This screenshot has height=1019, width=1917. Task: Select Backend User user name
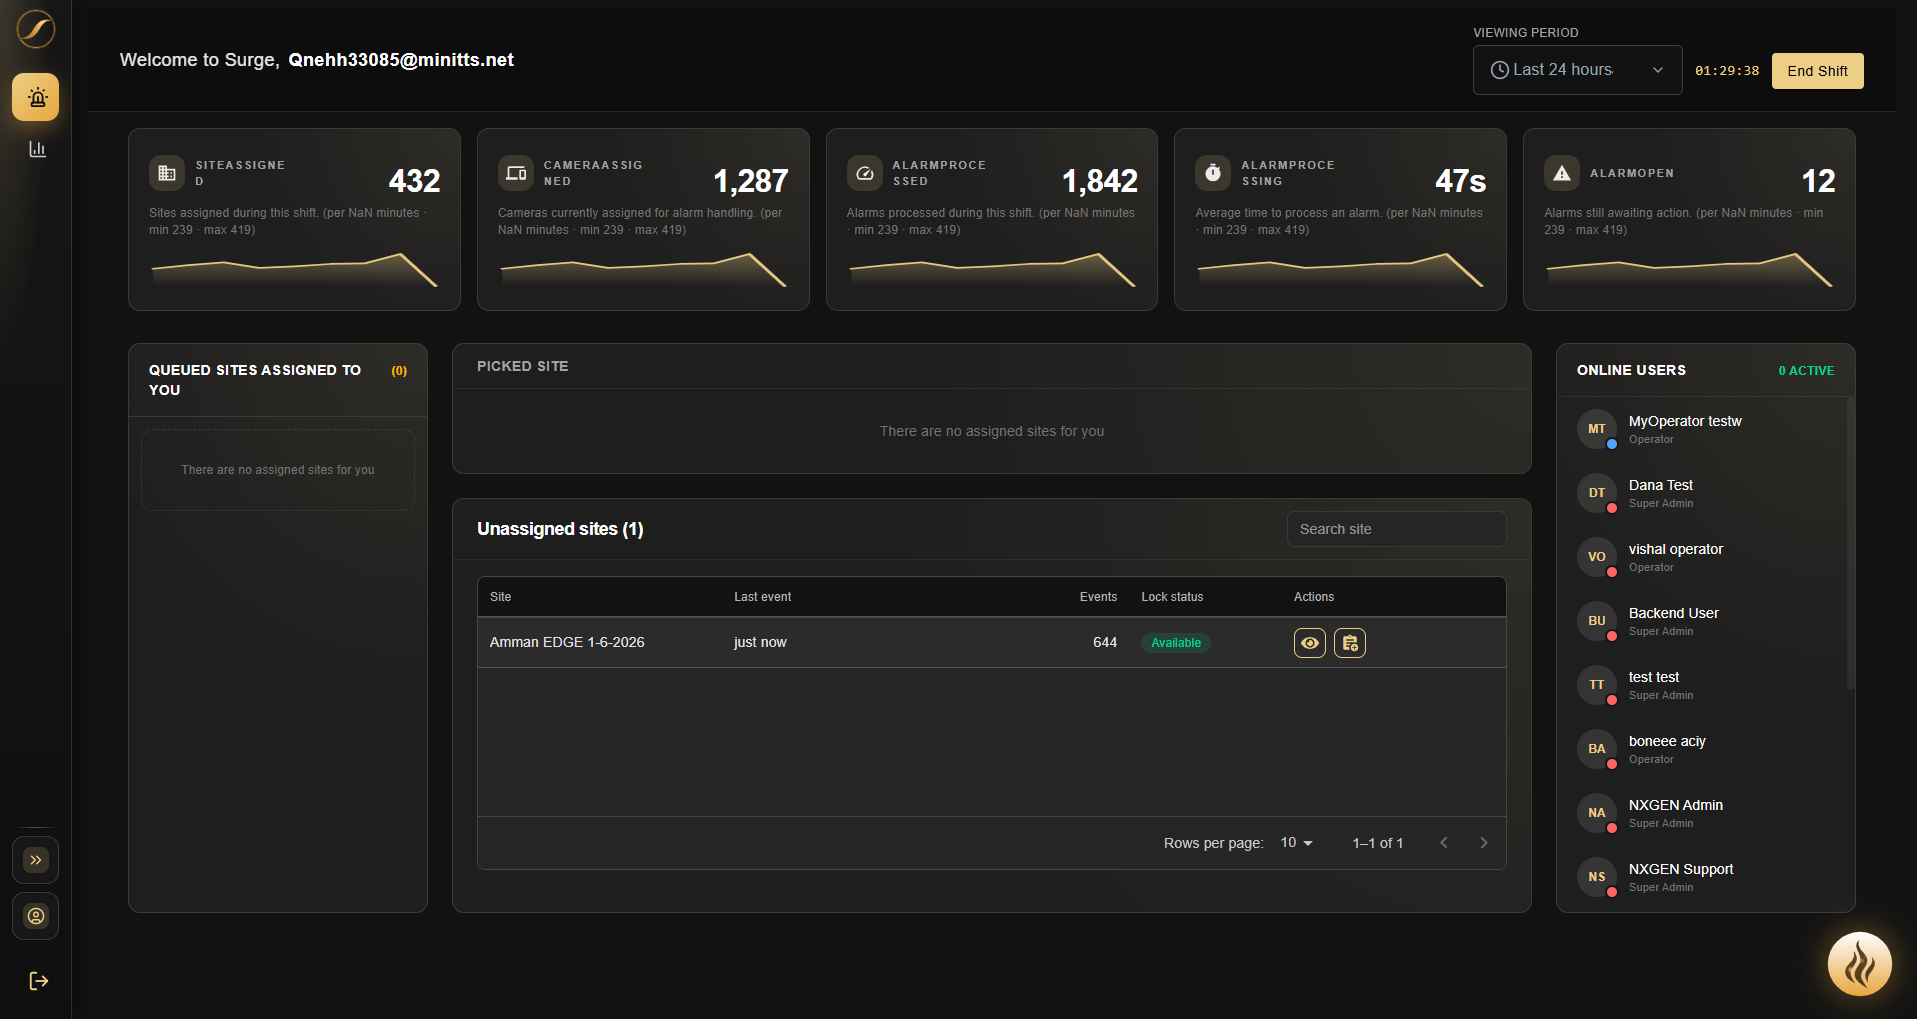click(x=1673, y=613)
